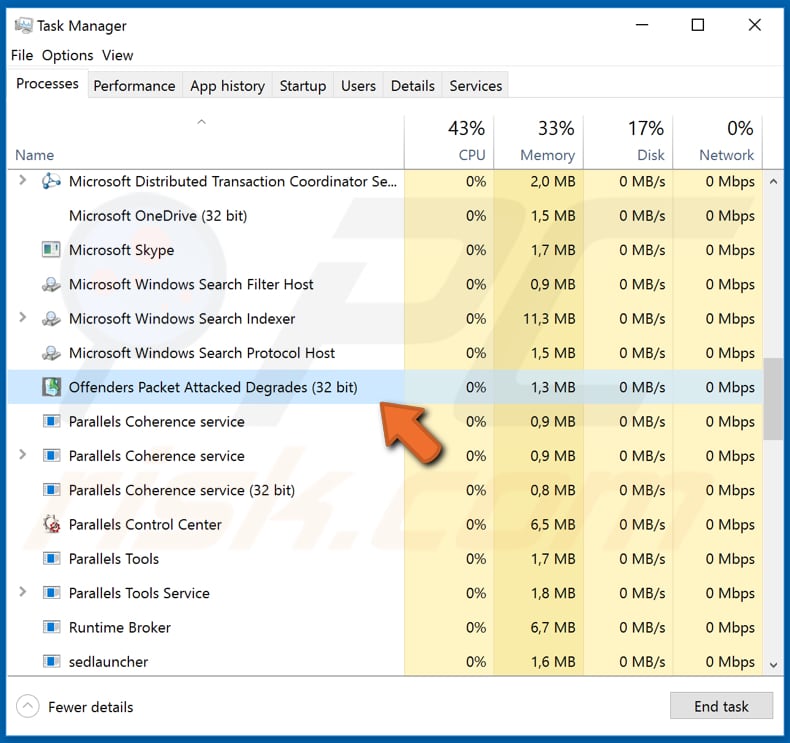Select the Parallels Coherence service (32 bit) name

point(182,490)
